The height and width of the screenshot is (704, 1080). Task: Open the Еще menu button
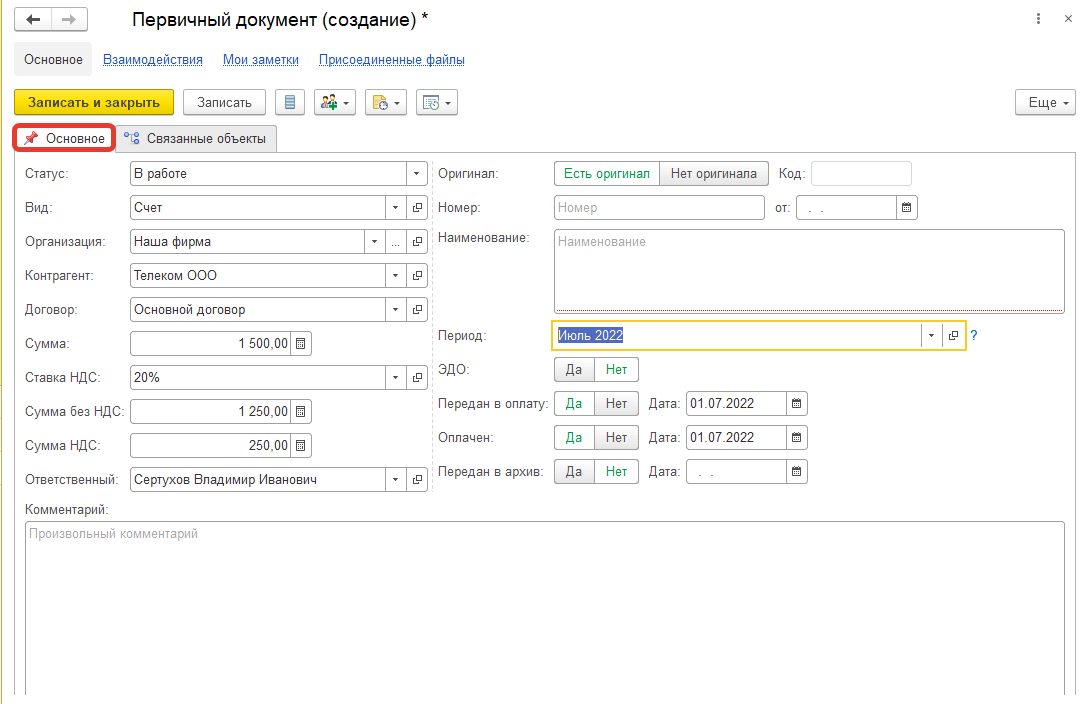(1044, 103)
